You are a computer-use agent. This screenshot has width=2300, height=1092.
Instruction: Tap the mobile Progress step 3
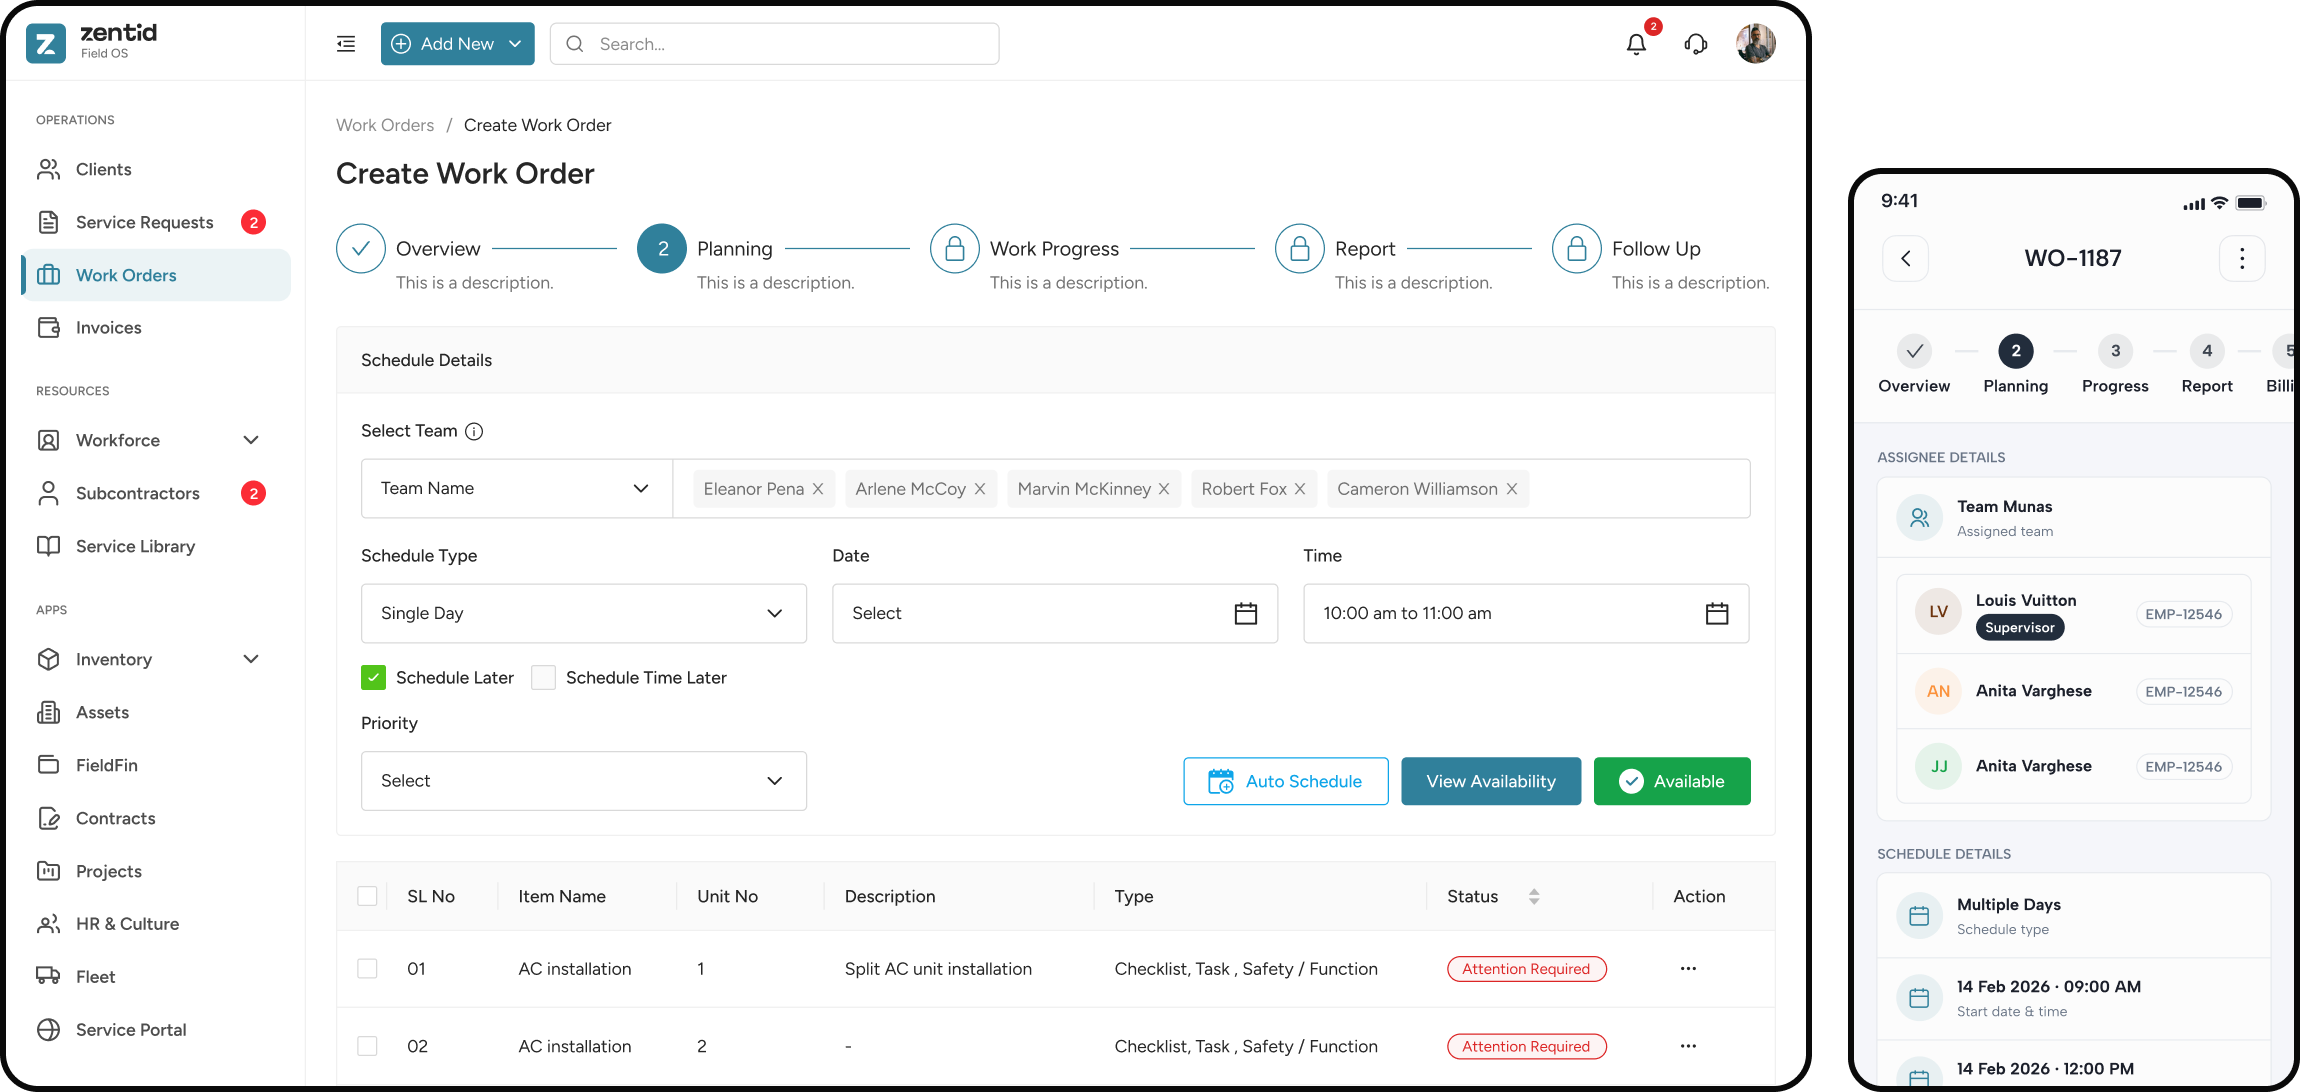pyautogui.click(x=2115, y=351)
